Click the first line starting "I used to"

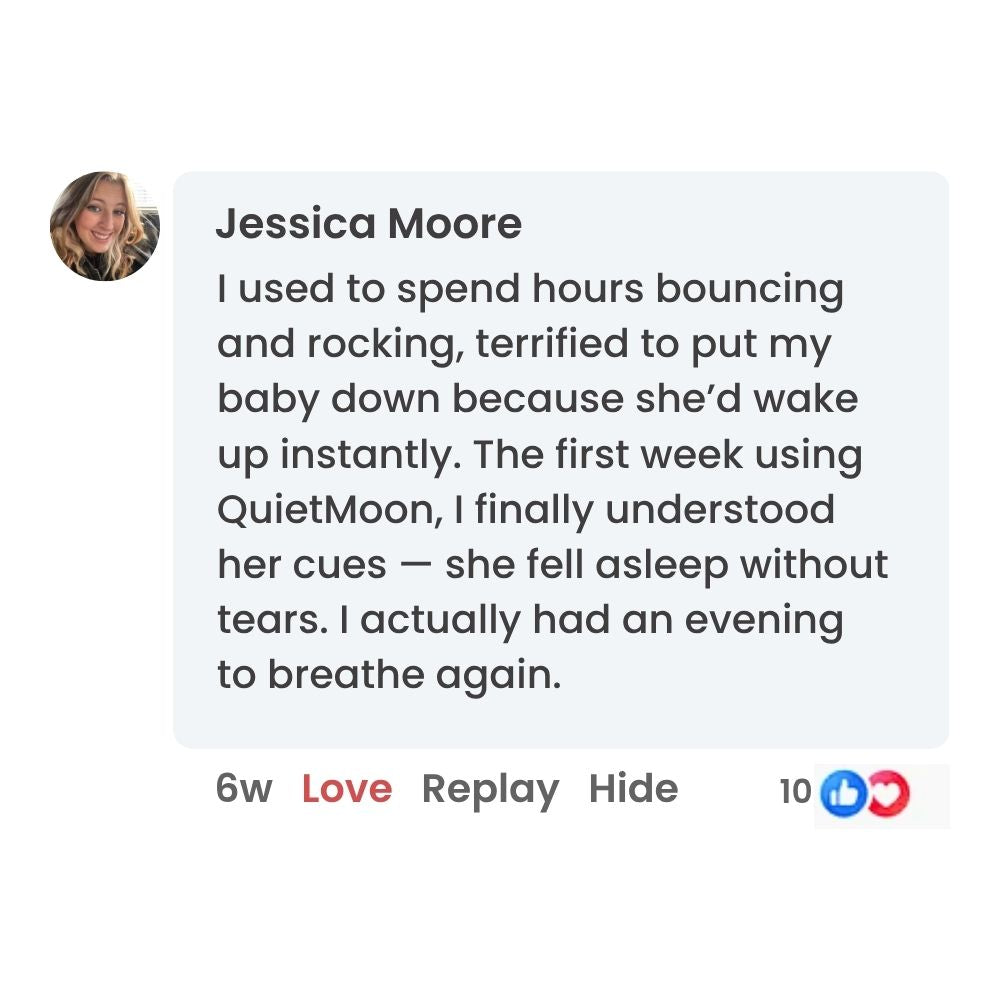[x=530, y=290]
